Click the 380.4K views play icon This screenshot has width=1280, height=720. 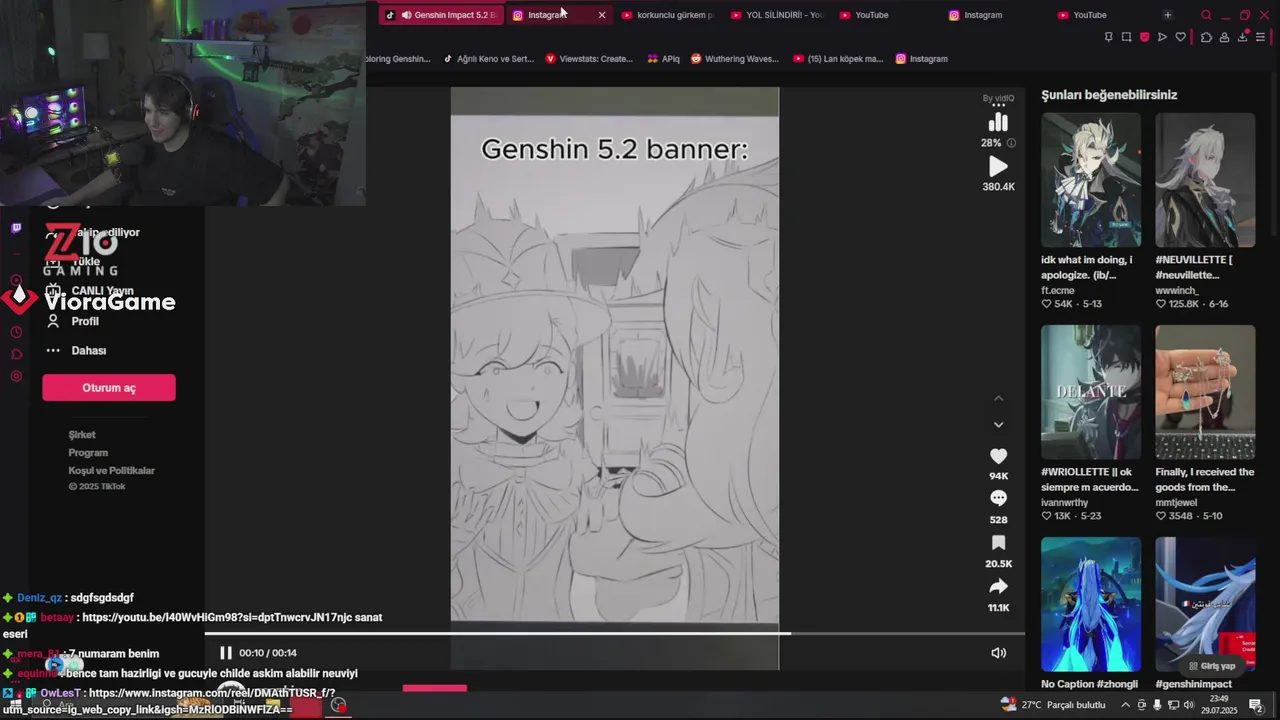point(998,166)
